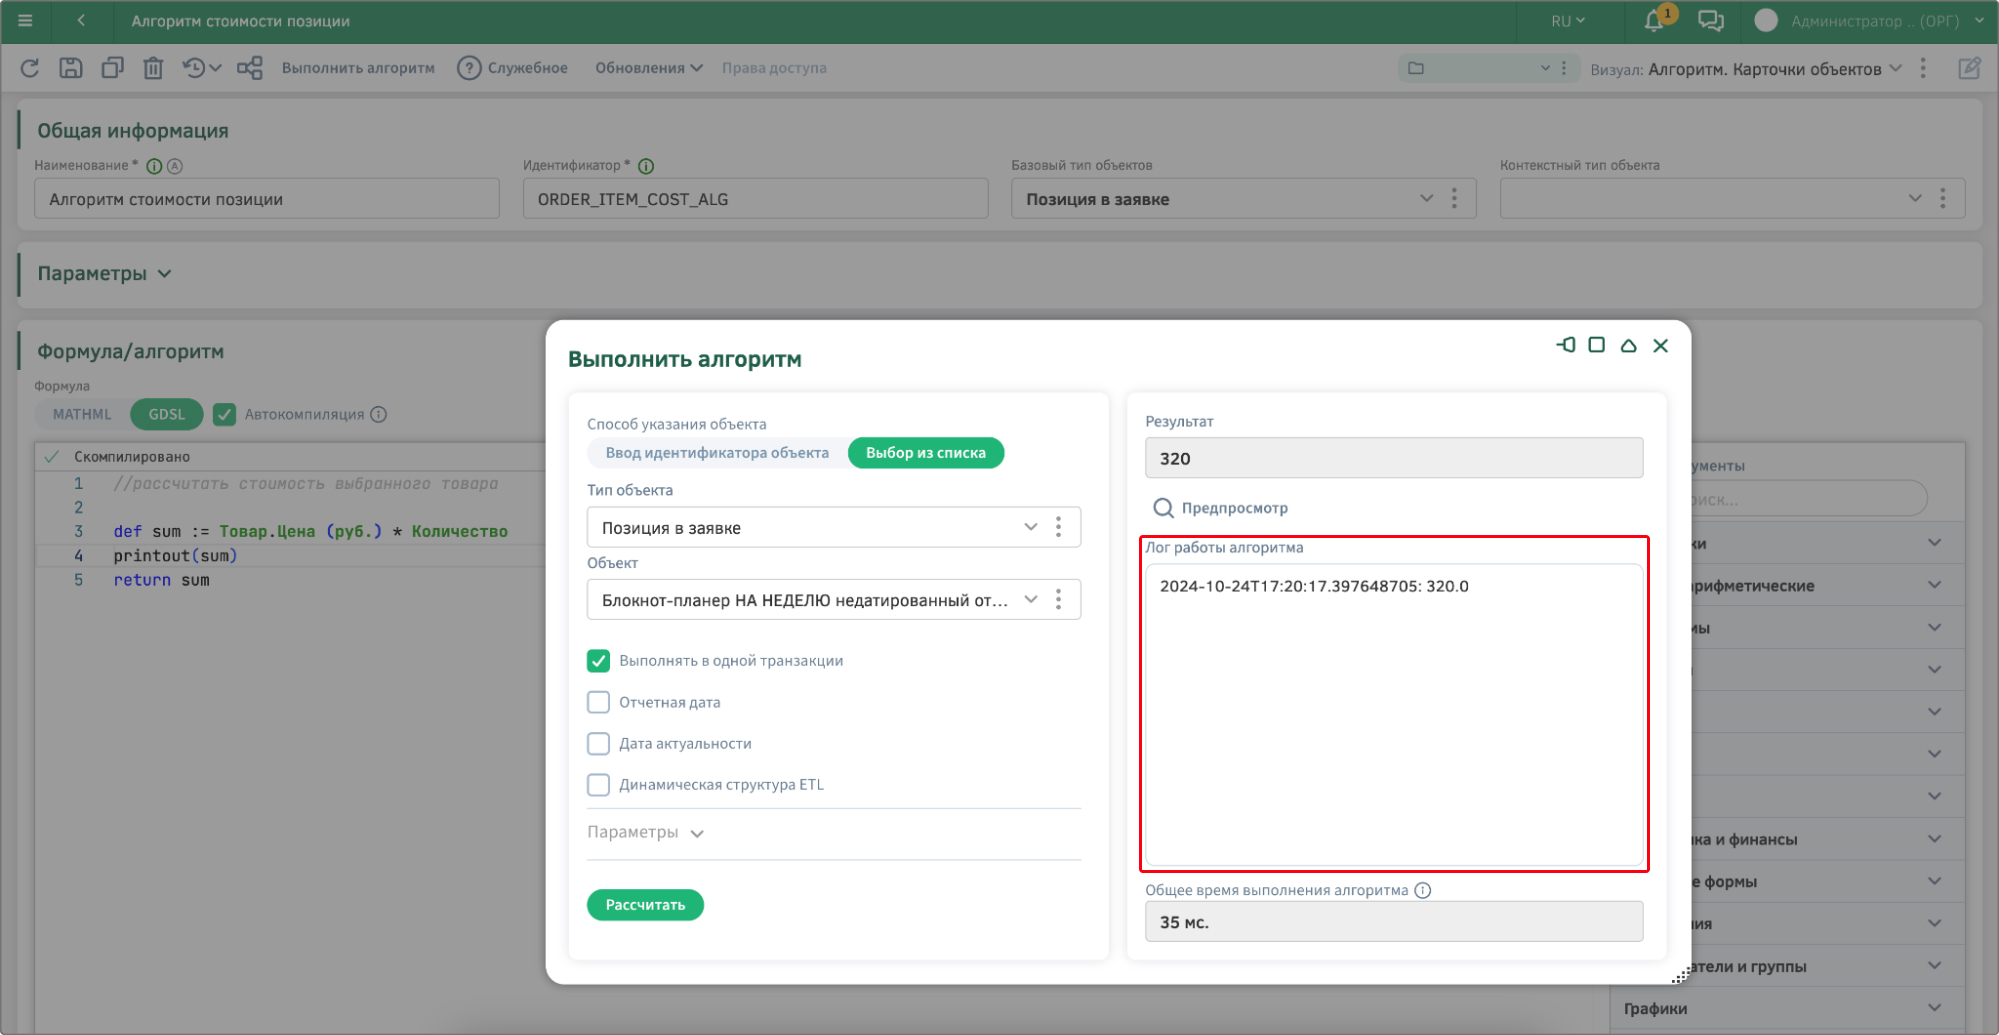Image resolution: width=1999 pixels, height=1035 pixels.
Task: Click the notifications bell icon
Action: (x=1654, y=21)
